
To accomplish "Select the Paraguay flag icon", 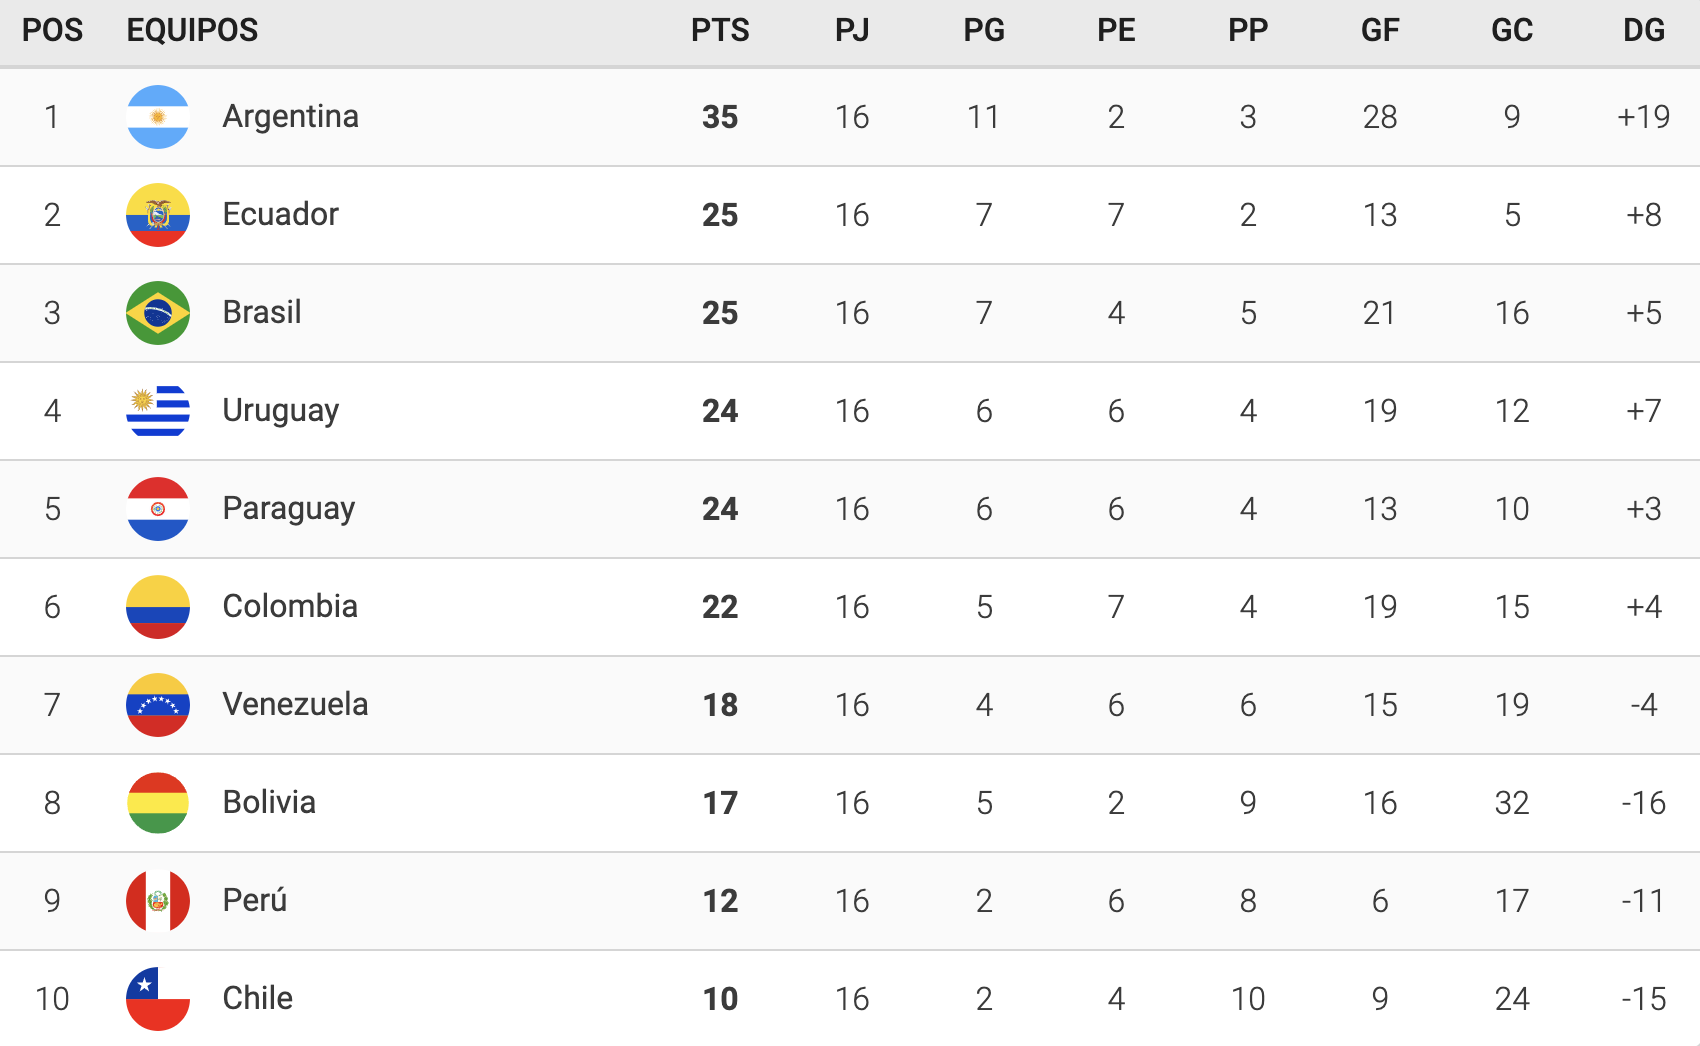I will coord(158,509).
